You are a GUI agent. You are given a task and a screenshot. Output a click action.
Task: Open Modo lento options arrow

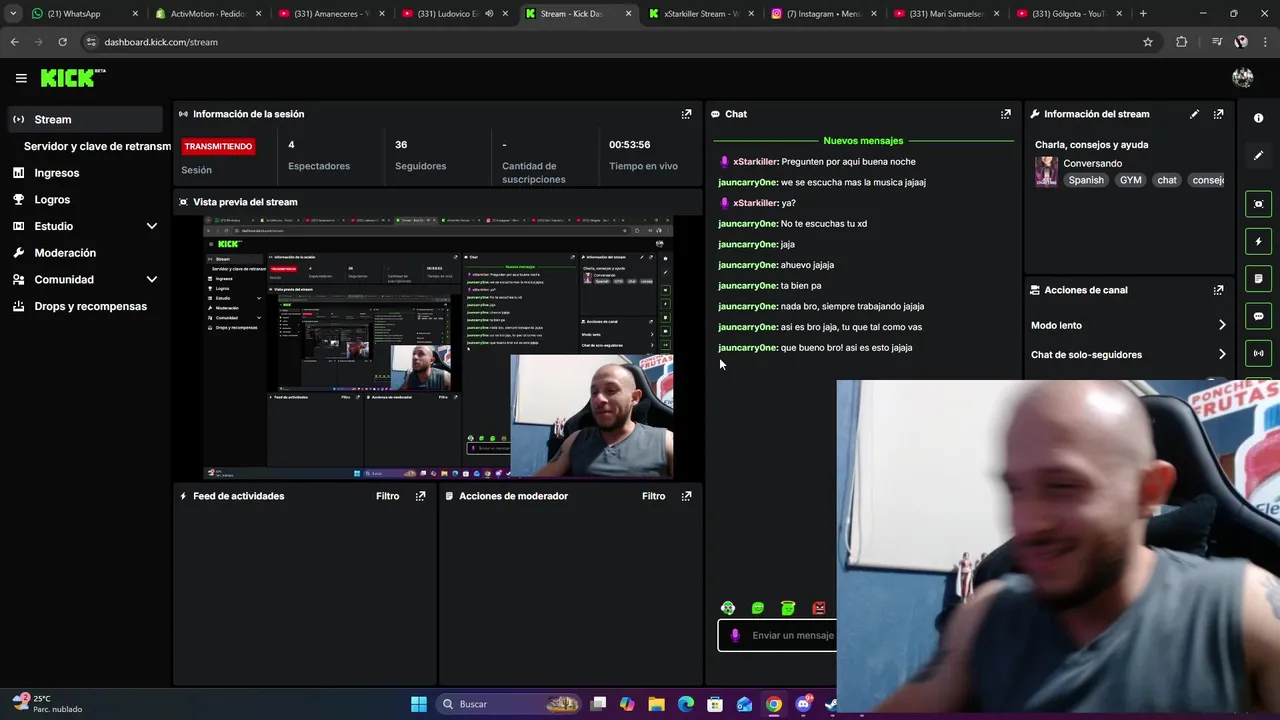(x=1222, y=325)
